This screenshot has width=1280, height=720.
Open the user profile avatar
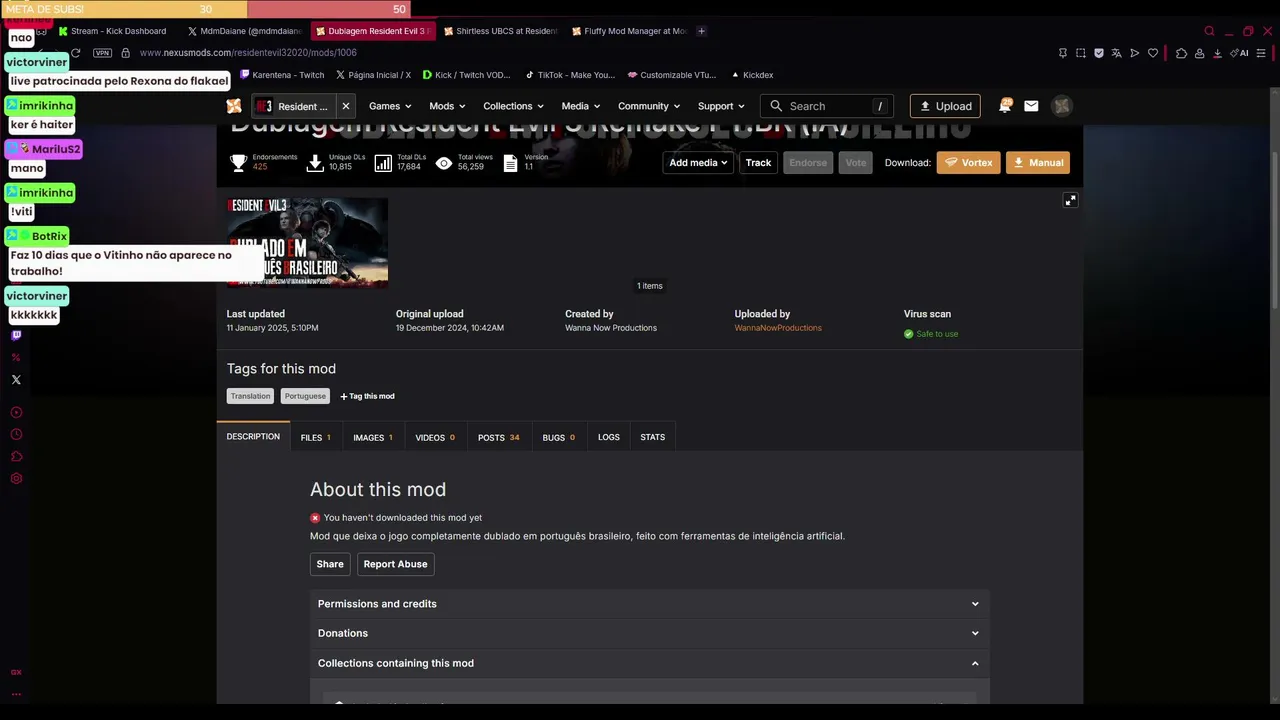pos(1062,106)
